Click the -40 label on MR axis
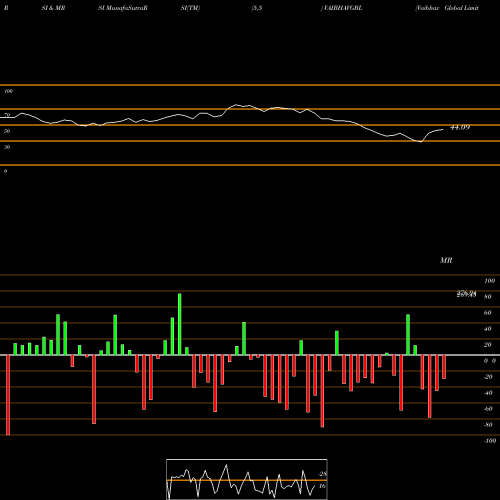 click(x=488, y=393)
